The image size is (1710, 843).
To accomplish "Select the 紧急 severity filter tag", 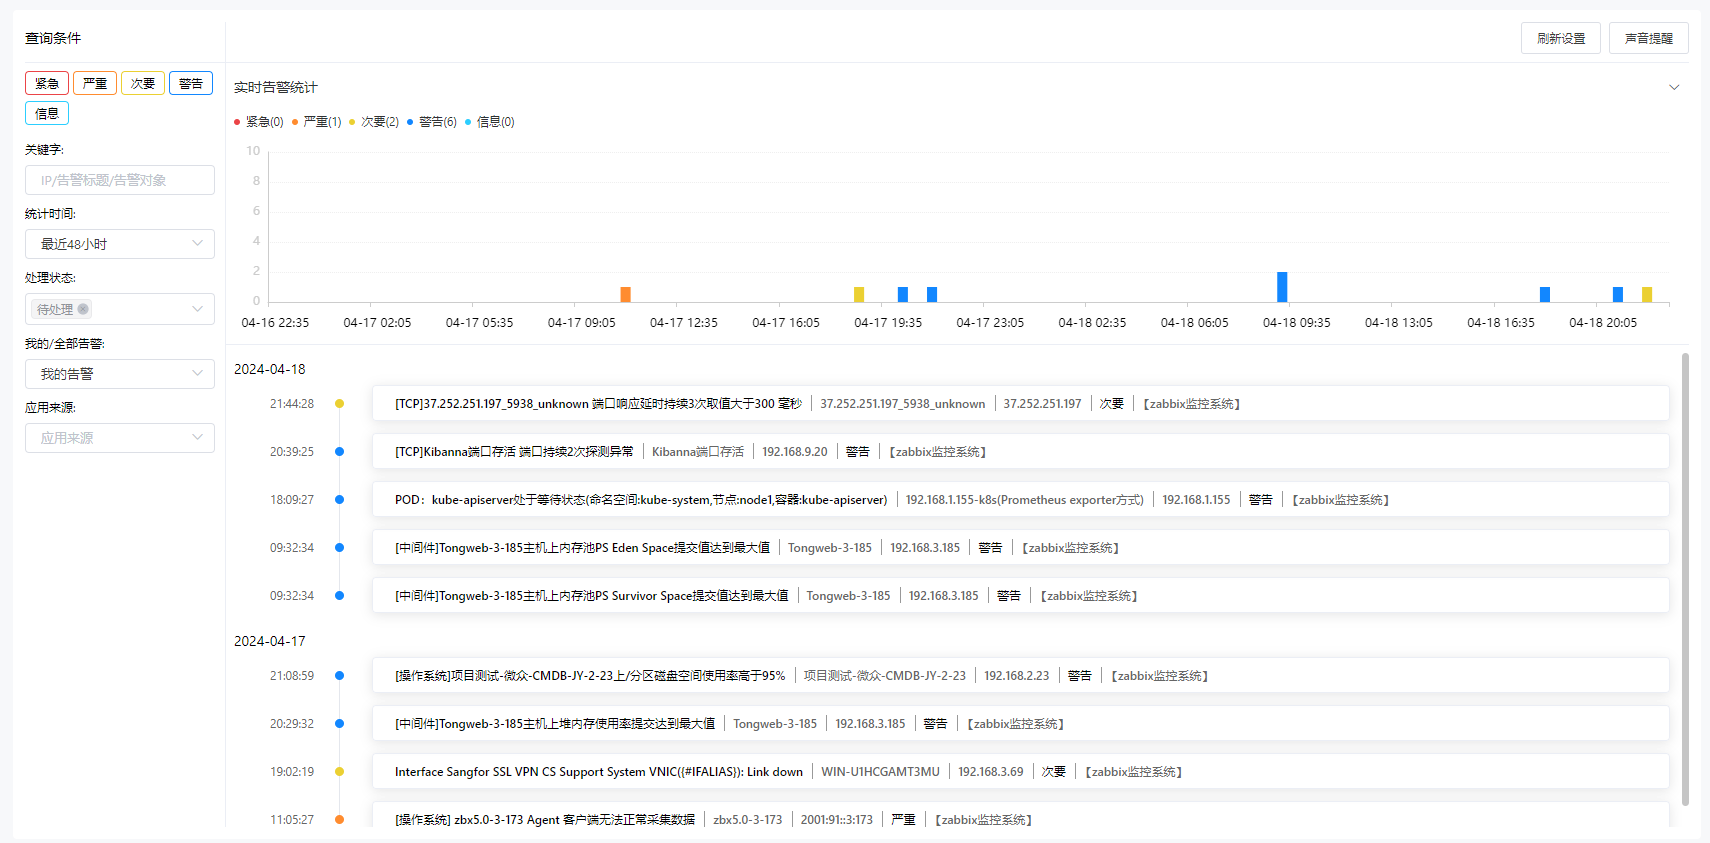I will pos(47,83).
